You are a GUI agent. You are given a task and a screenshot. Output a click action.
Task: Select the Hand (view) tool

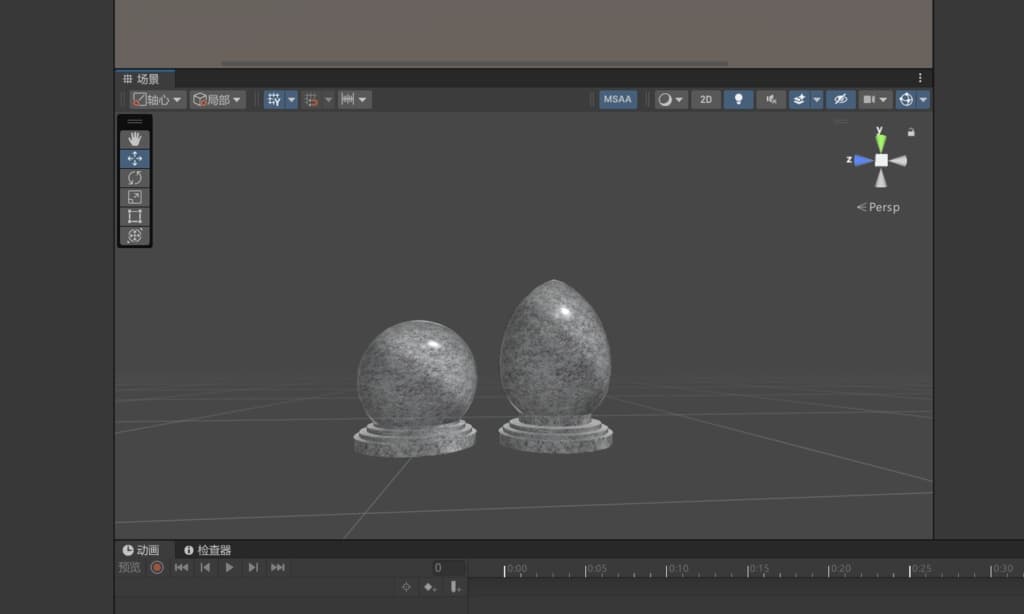(135, 140)
